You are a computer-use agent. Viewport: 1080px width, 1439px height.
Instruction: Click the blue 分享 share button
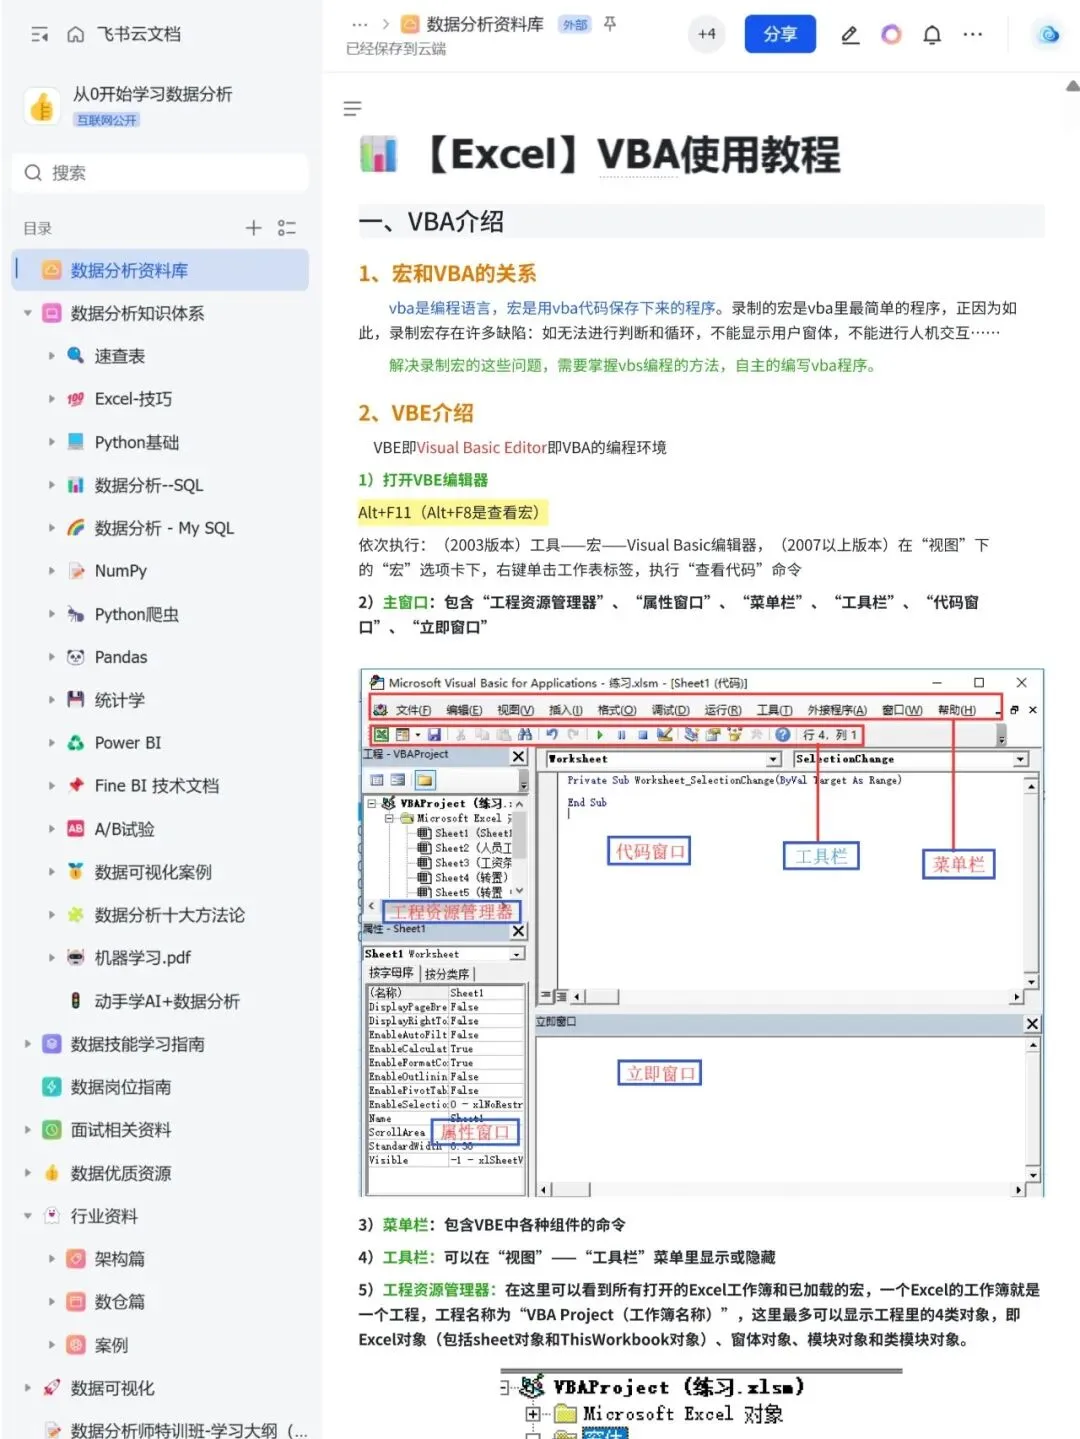[780, 34]
